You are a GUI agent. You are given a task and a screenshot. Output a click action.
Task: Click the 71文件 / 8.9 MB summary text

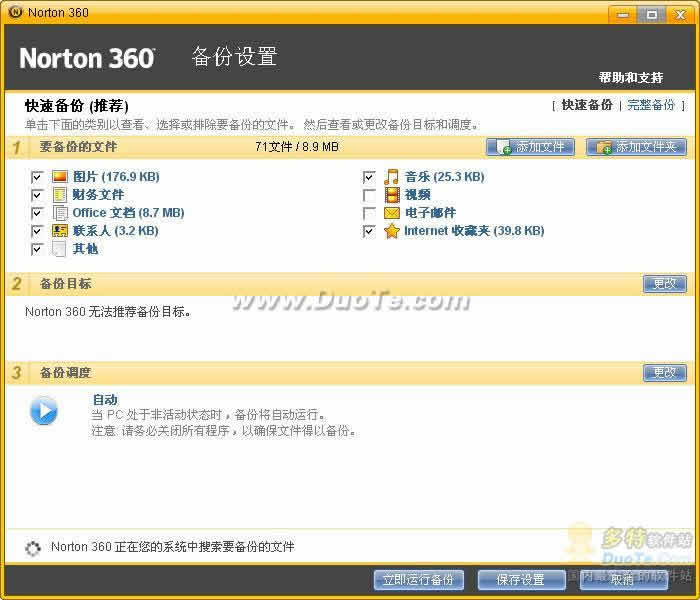click(297, 147)
